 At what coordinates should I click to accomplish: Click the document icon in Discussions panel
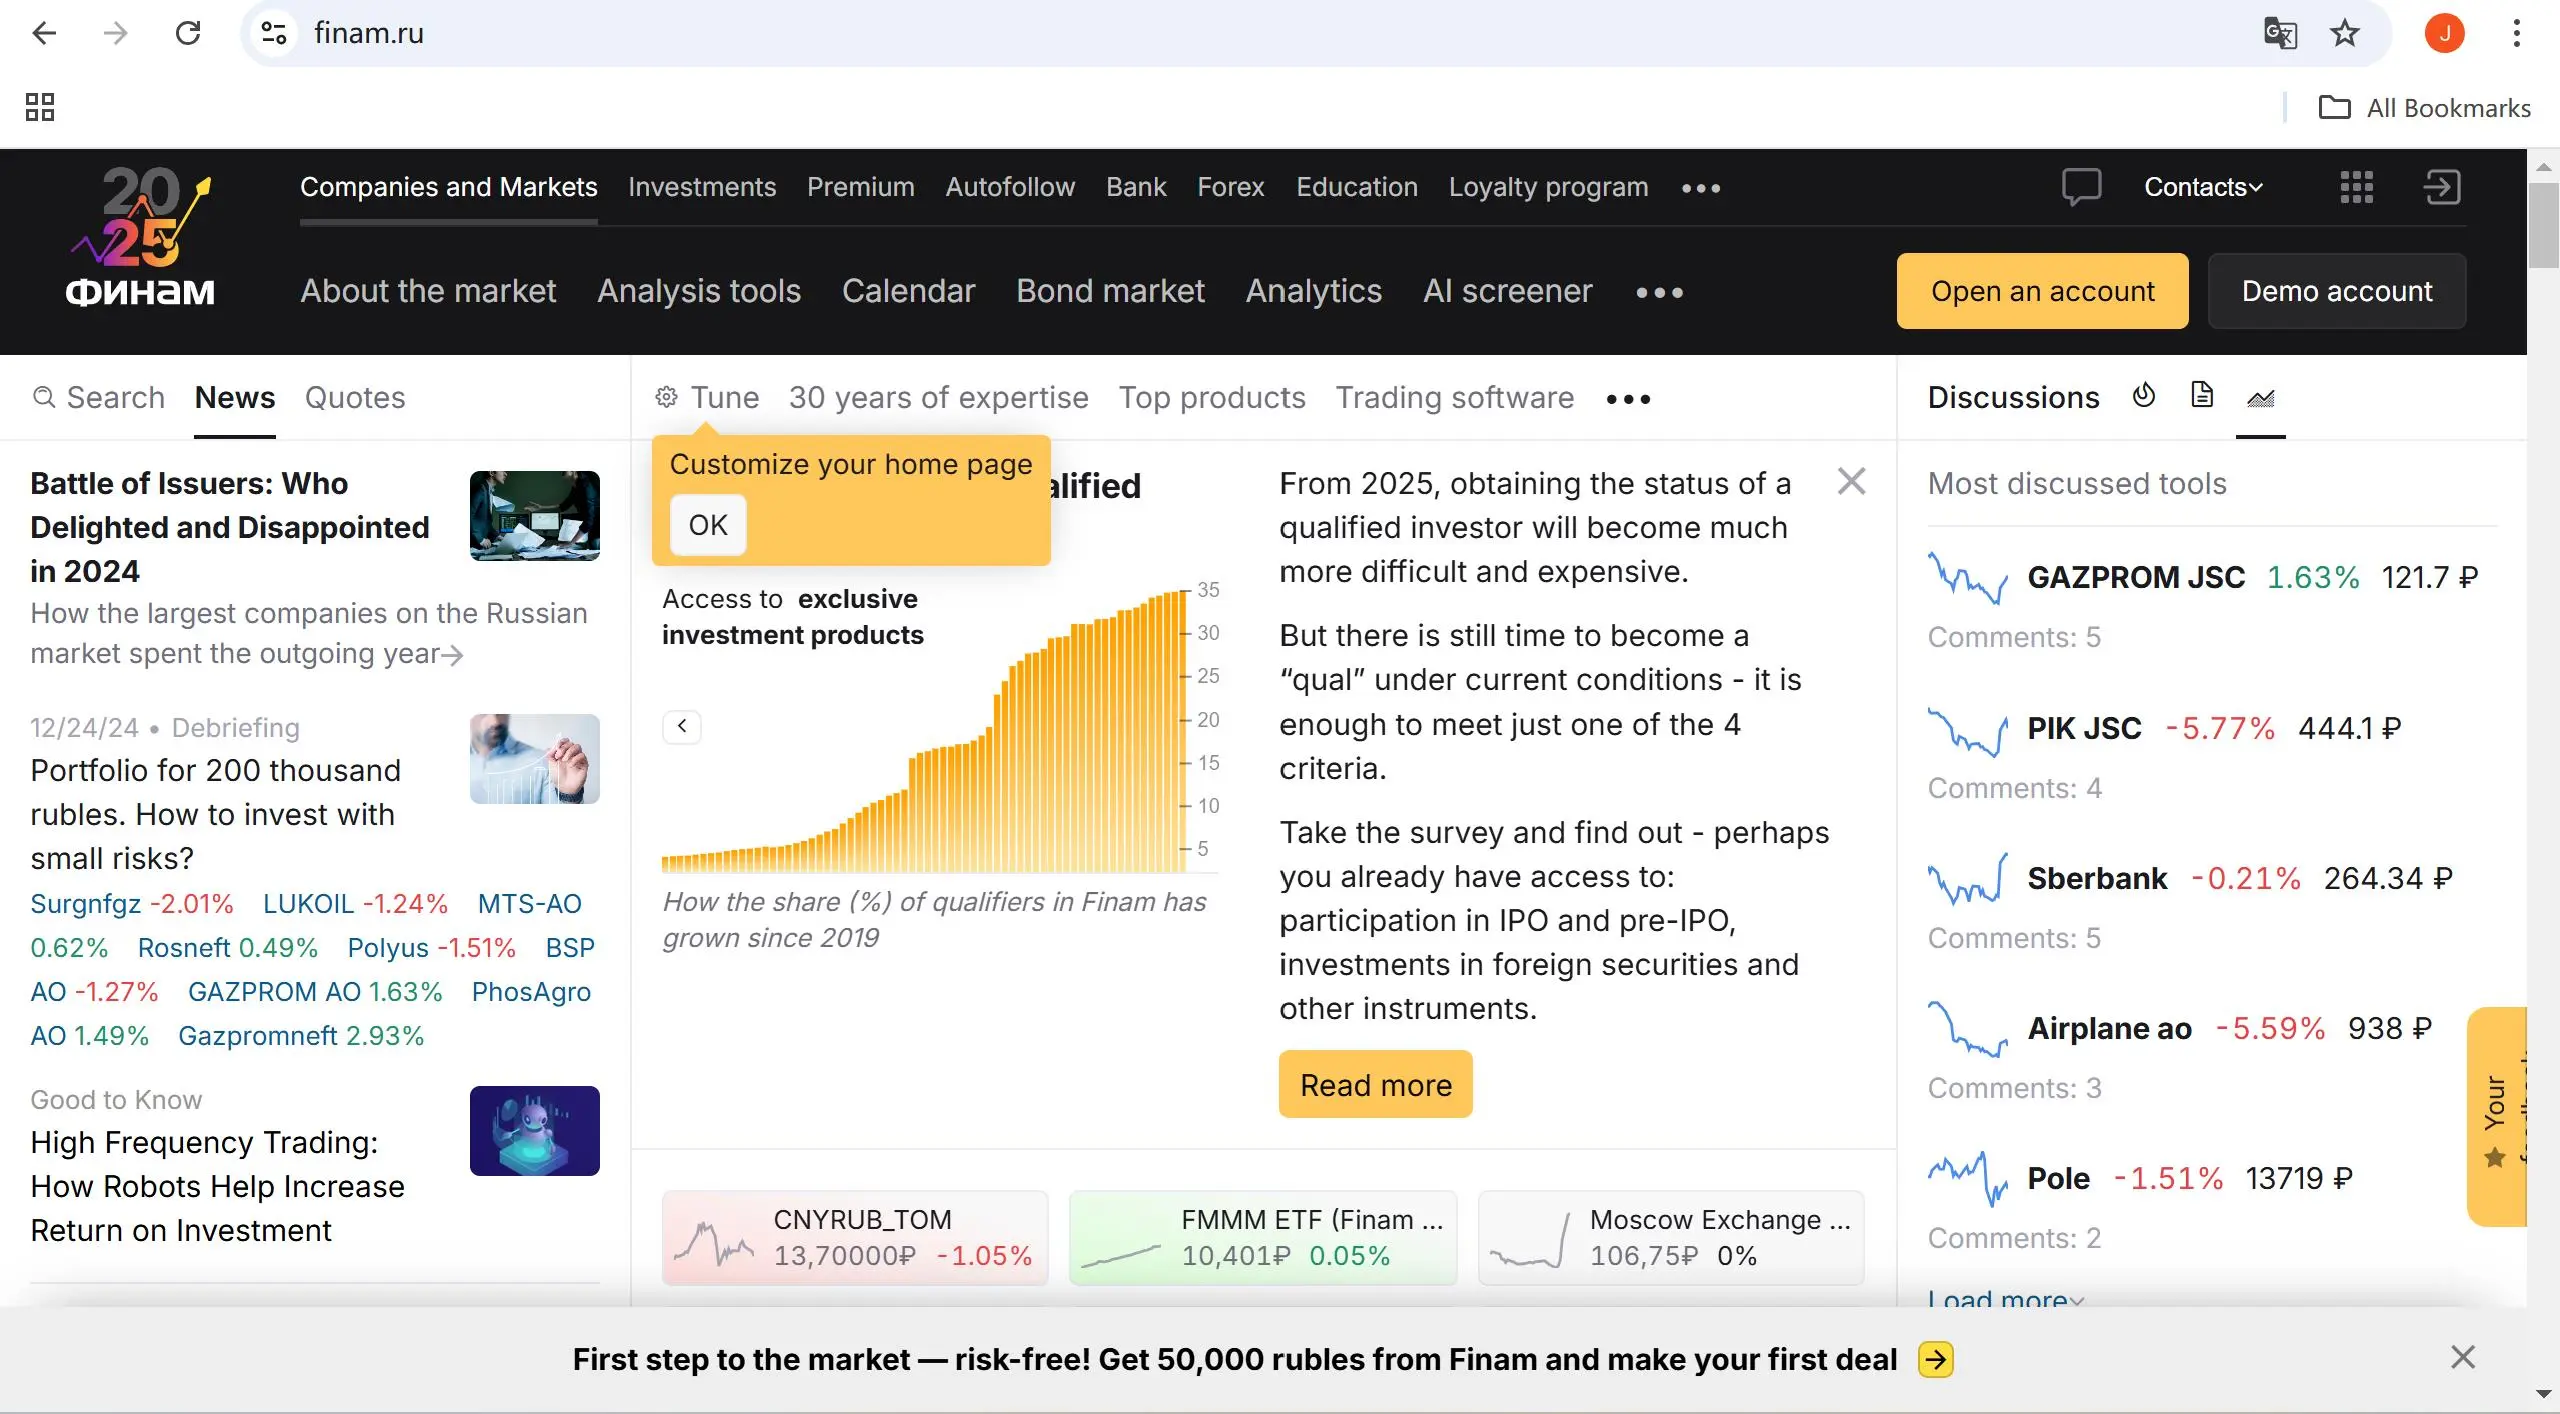[x=2201, y=396]
